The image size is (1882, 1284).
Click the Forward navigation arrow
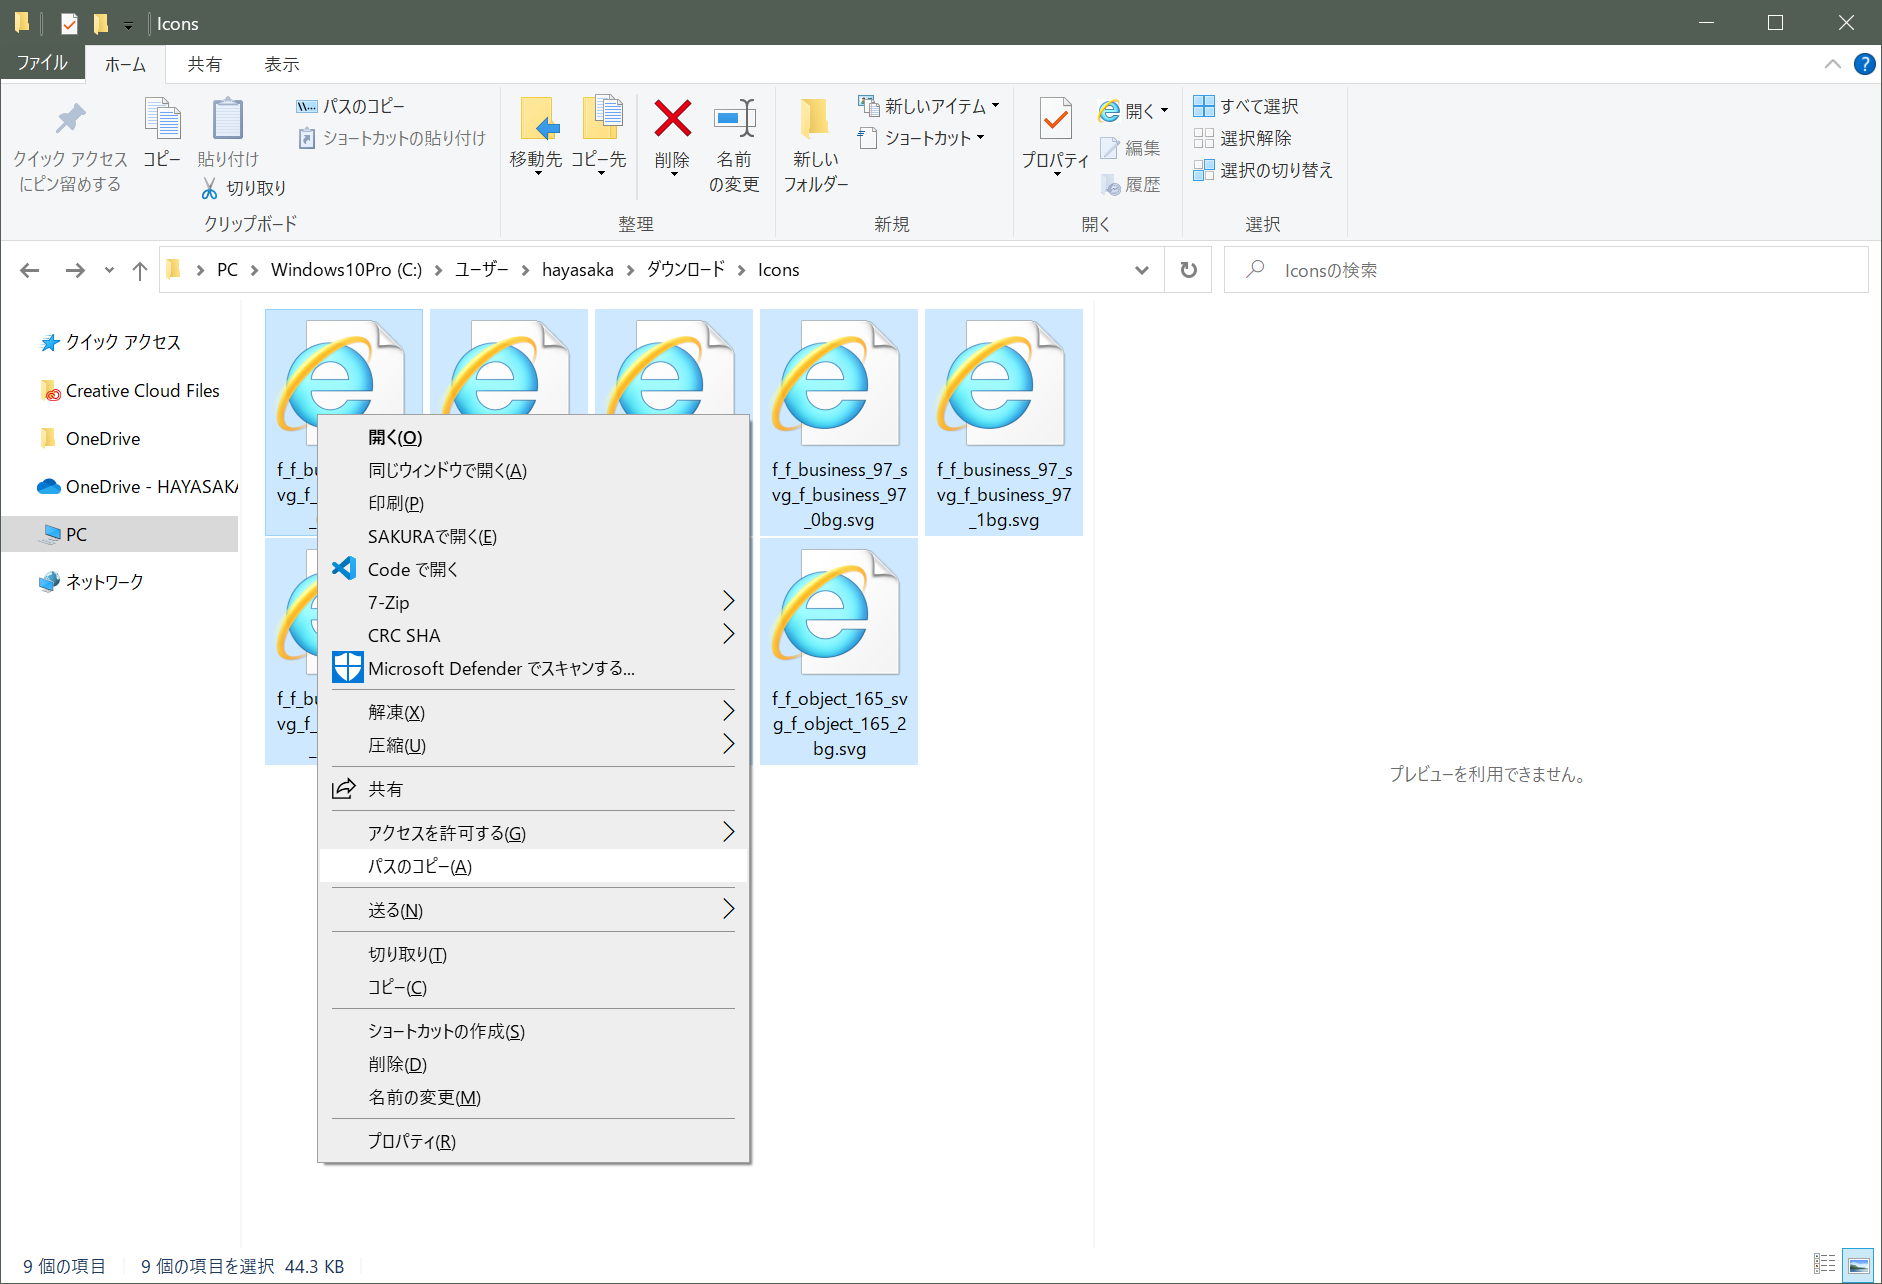(x=75, y=270)
